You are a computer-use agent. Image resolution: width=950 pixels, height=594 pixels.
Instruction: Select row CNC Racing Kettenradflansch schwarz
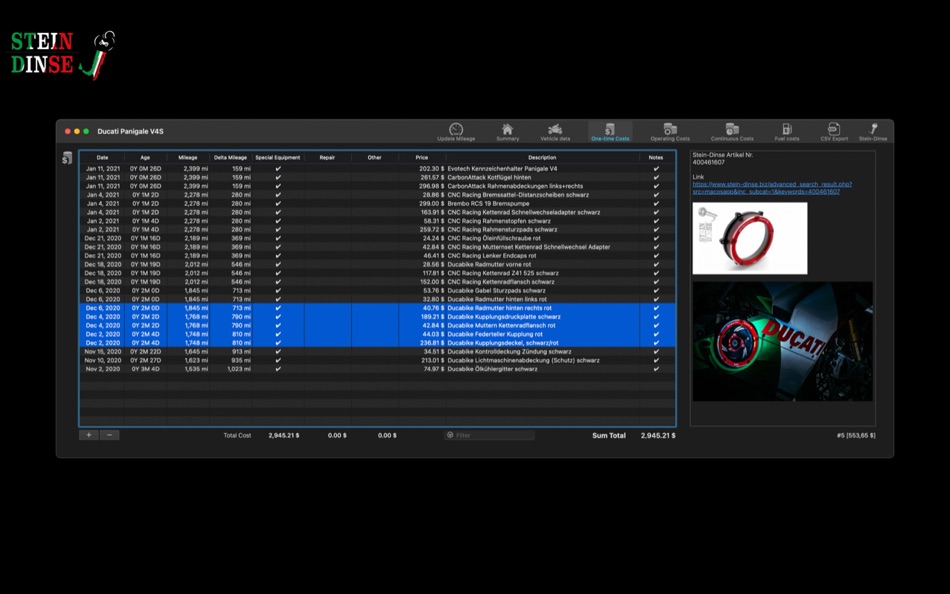click(377, 282)
